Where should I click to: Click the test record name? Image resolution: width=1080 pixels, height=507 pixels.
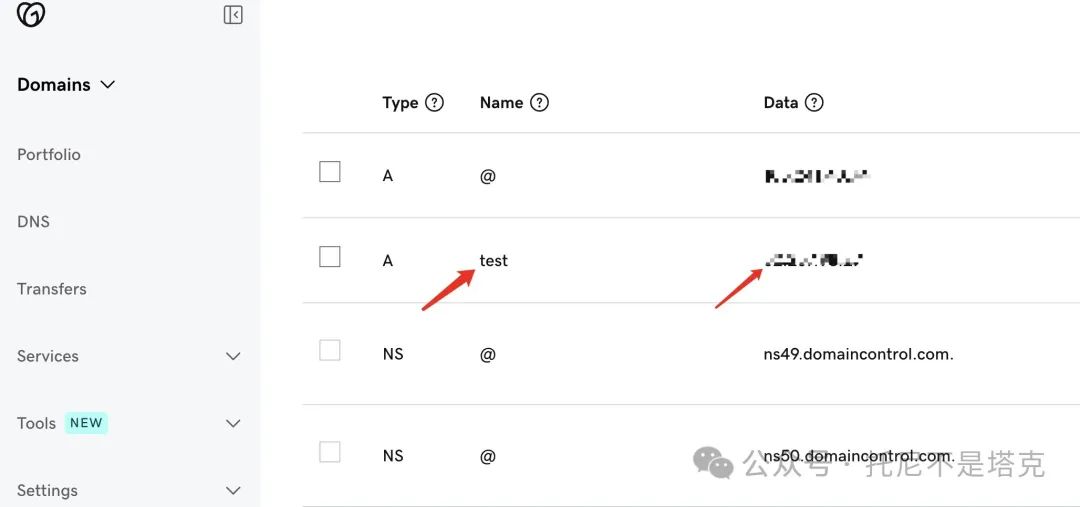(x=494, y=260)
